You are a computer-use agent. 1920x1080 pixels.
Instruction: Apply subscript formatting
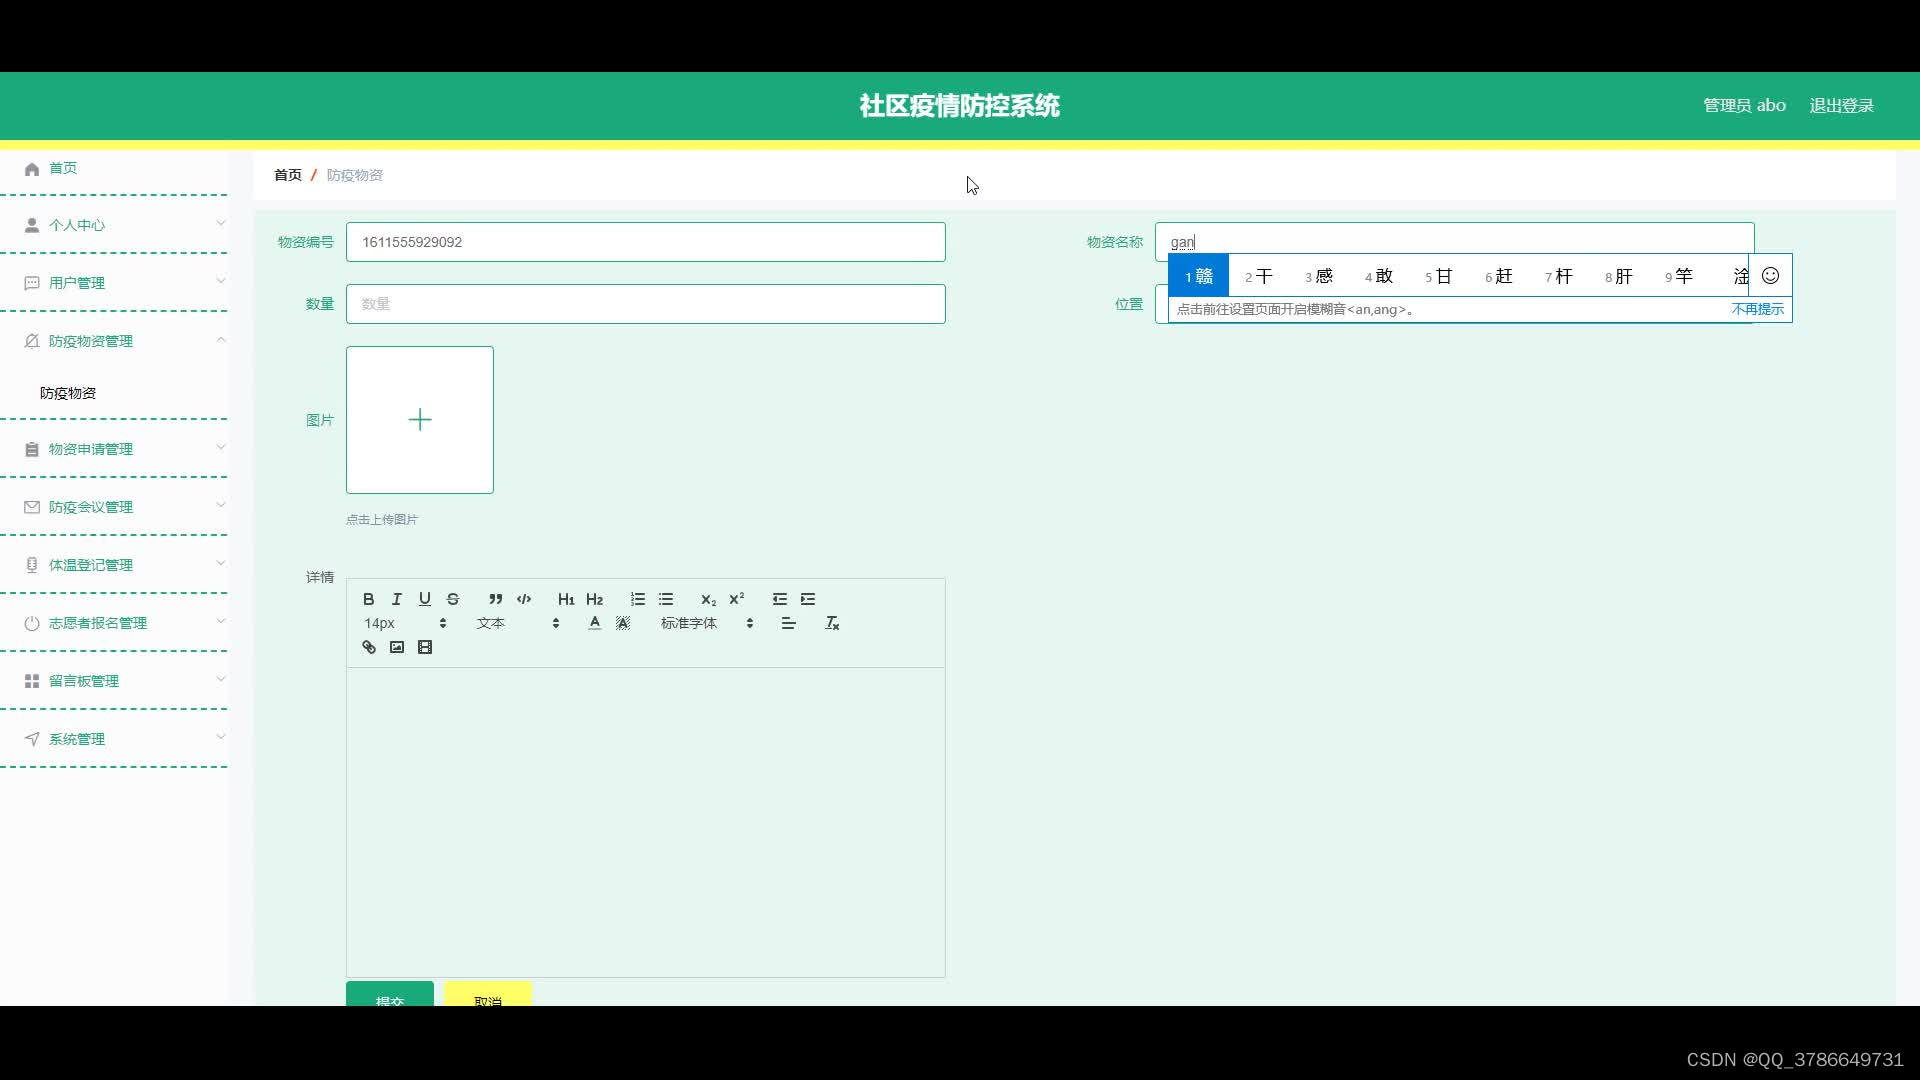coord(708,599)
